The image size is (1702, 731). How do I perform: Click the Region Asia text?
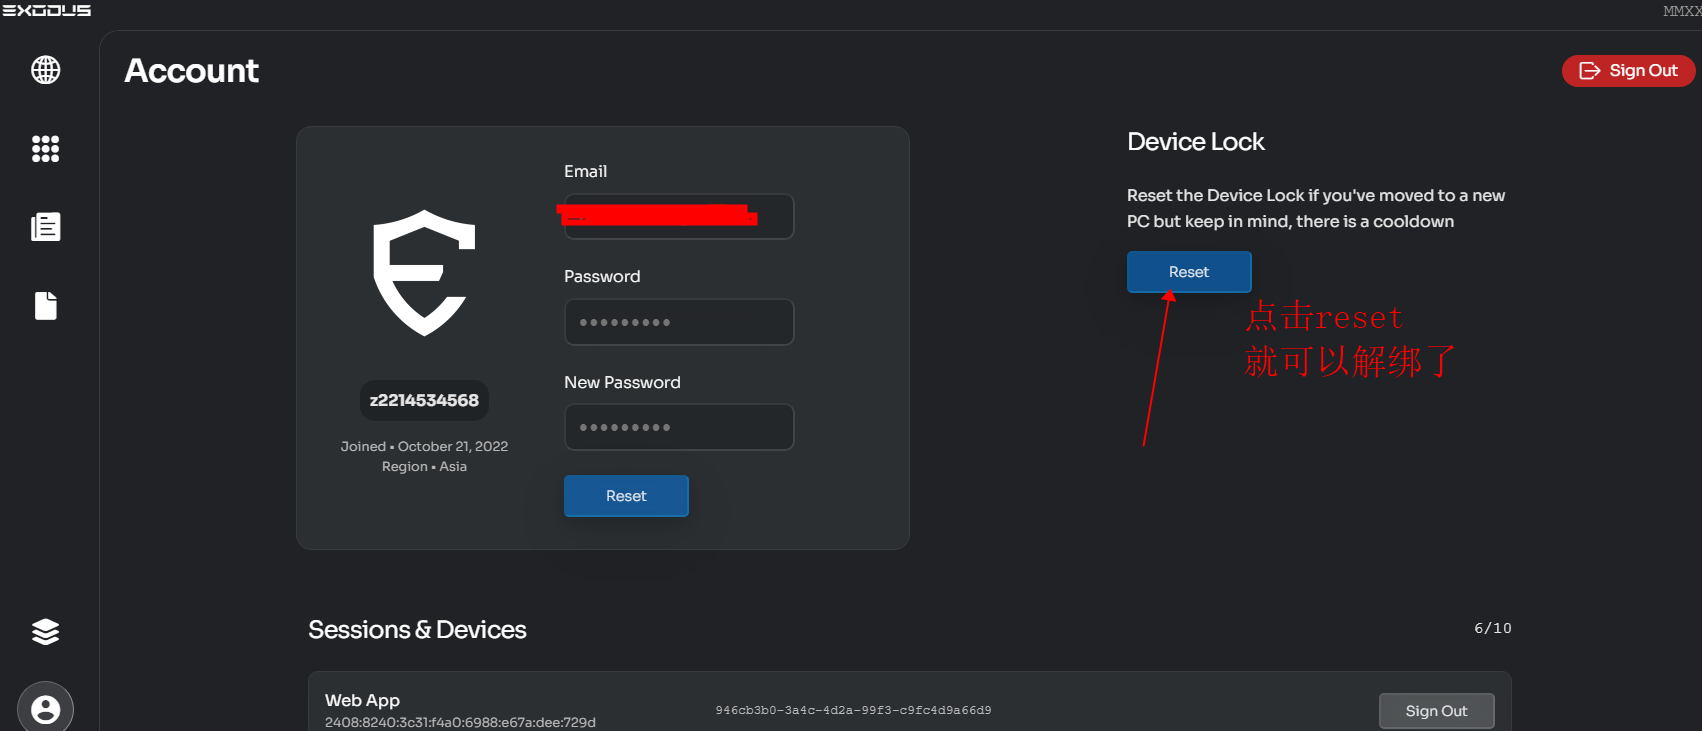point(424,466)
